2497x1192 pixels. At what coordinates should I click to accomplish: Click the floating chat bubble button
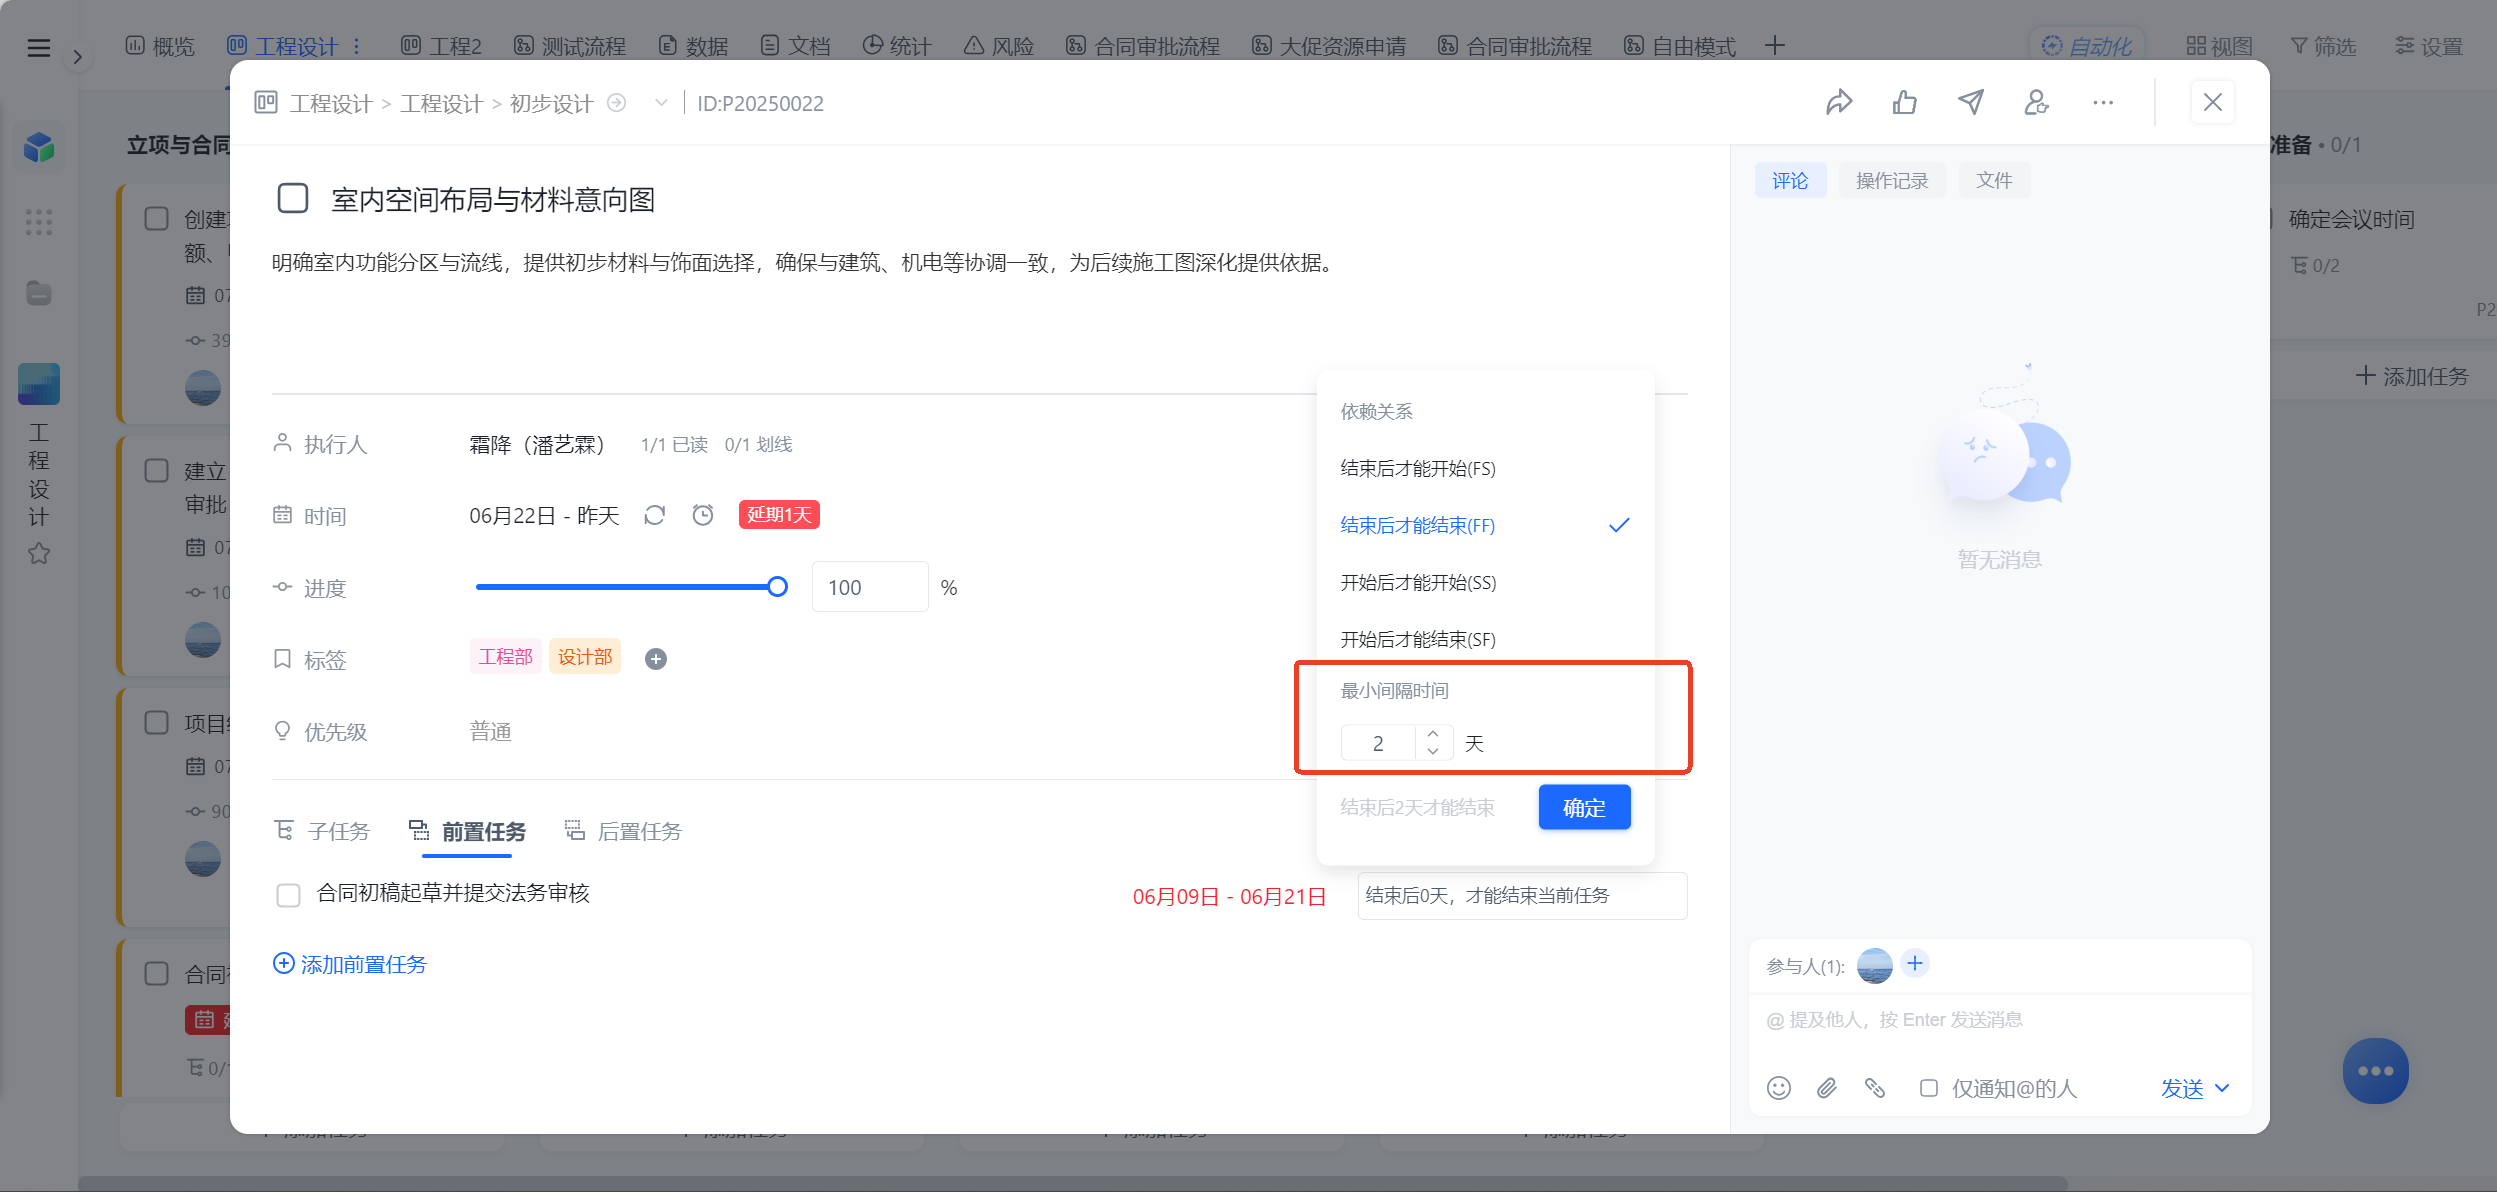point(2375,1071)
